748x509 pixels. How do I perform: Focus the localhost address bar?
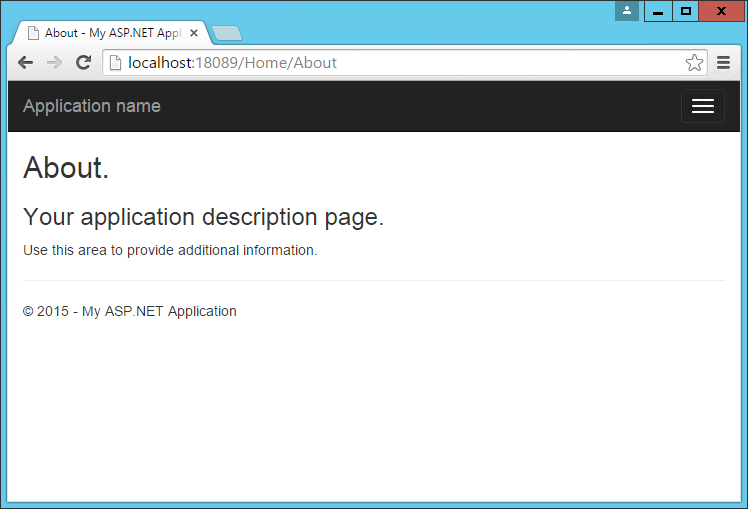[400, 63]
